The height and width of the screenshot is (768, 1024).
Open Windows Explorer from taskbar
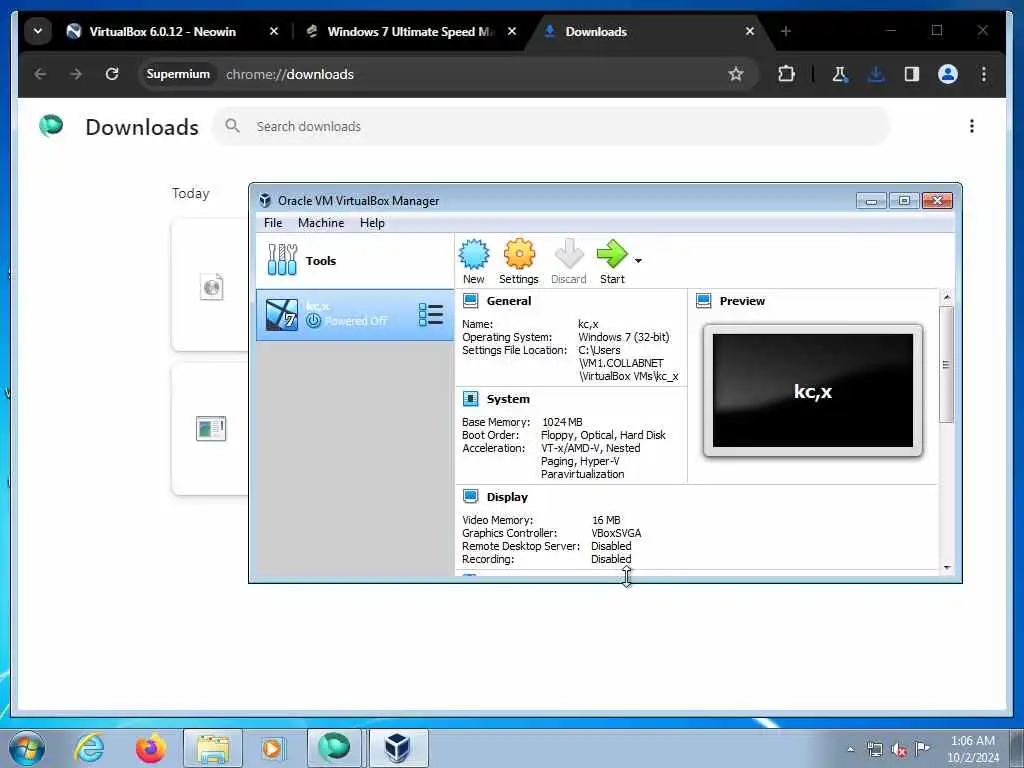pos(213,748)
